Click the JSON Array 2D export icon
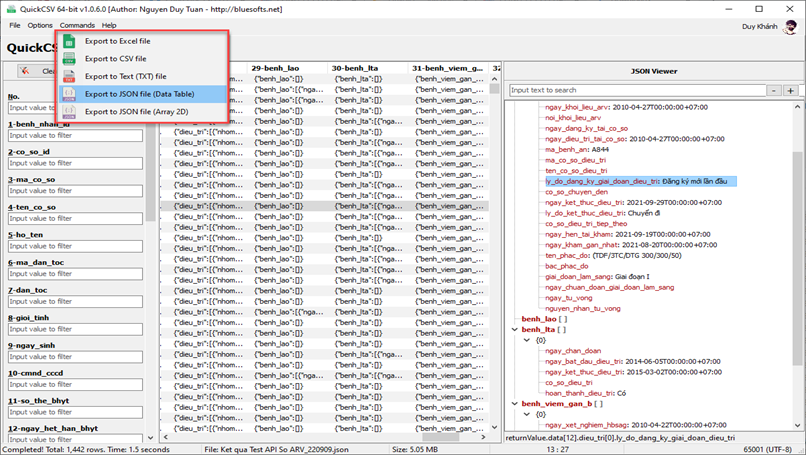The width and height of the screenshot is (806, 455). tap(69, 112)
